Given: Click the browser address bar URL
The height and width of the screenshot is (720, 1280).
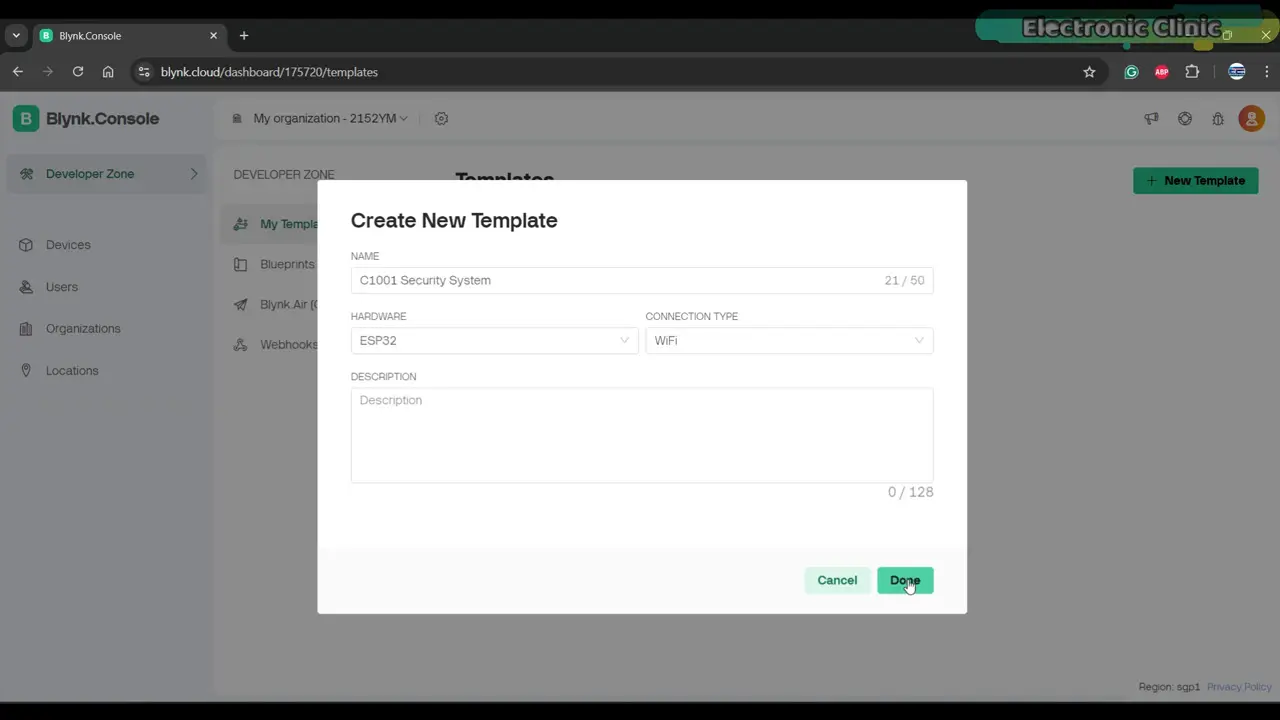Looking at the screenshot, I should click(269, 72).
